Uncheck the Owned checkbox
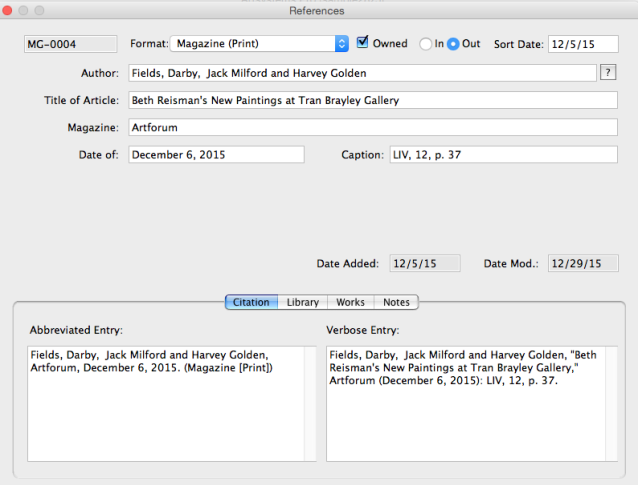 362,43
